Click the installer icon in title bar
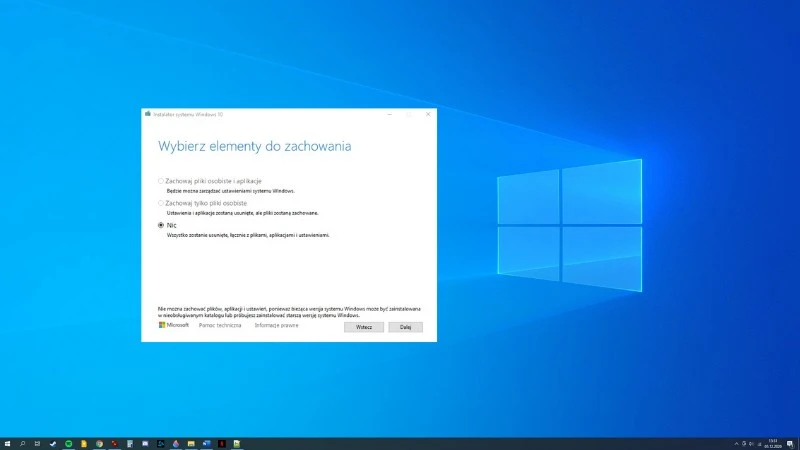This screenshot has width=800, height=450. 148,114
